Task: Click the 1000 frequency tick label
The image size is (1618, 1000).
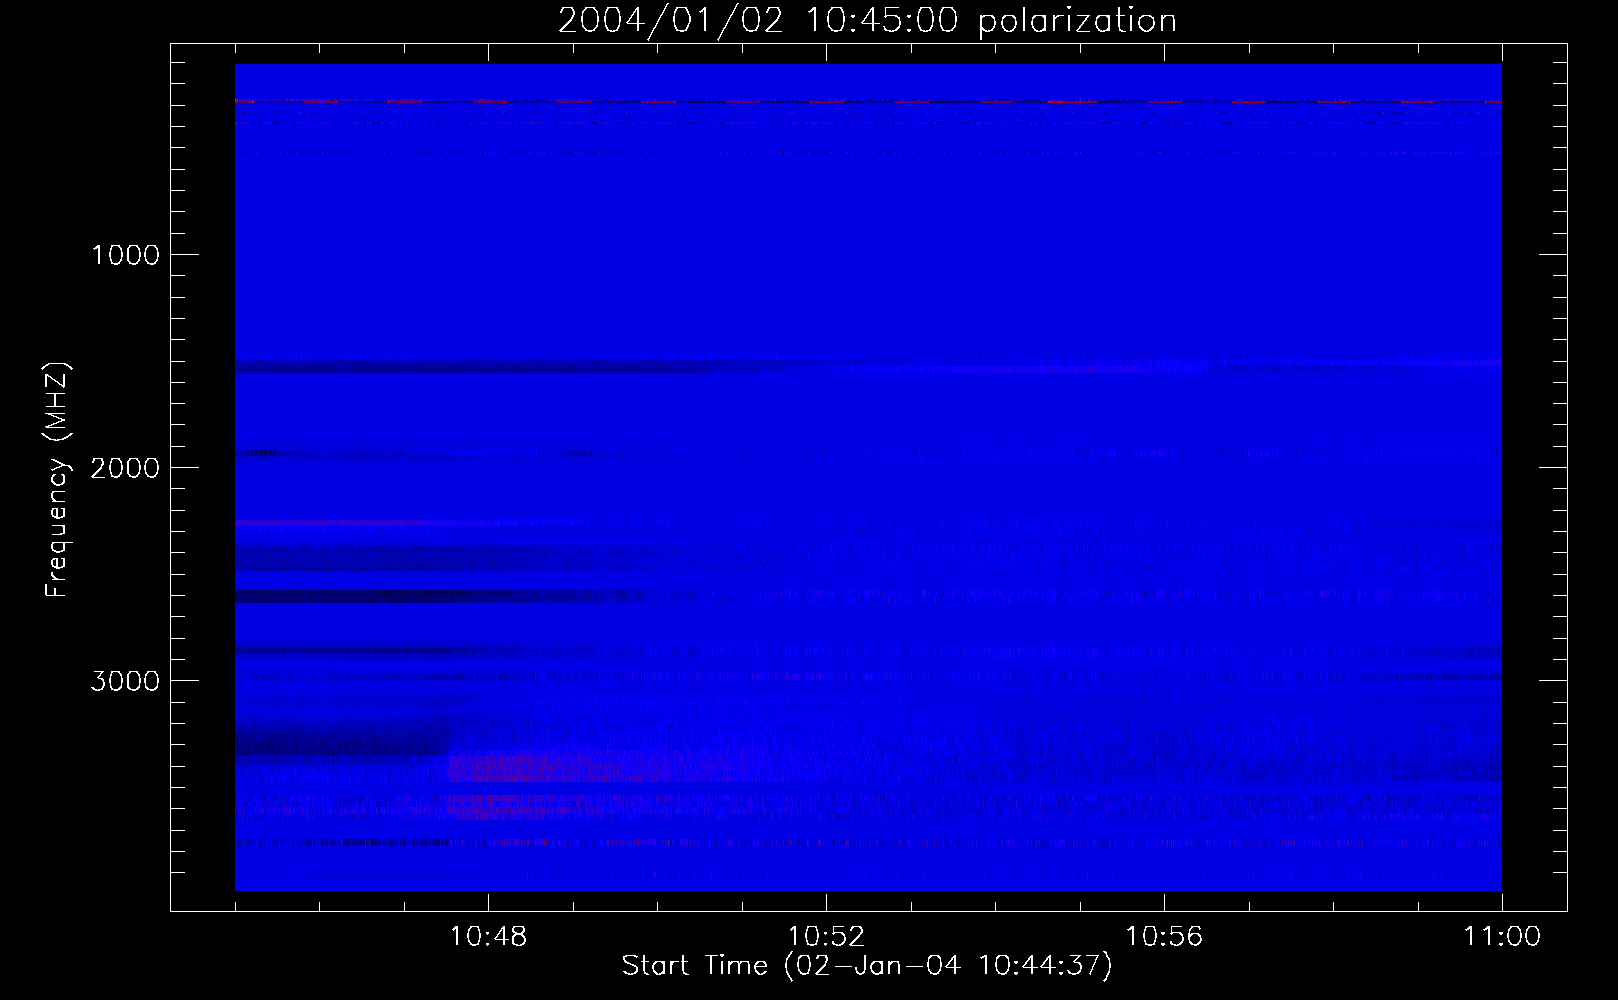Action: click(126, 255)
